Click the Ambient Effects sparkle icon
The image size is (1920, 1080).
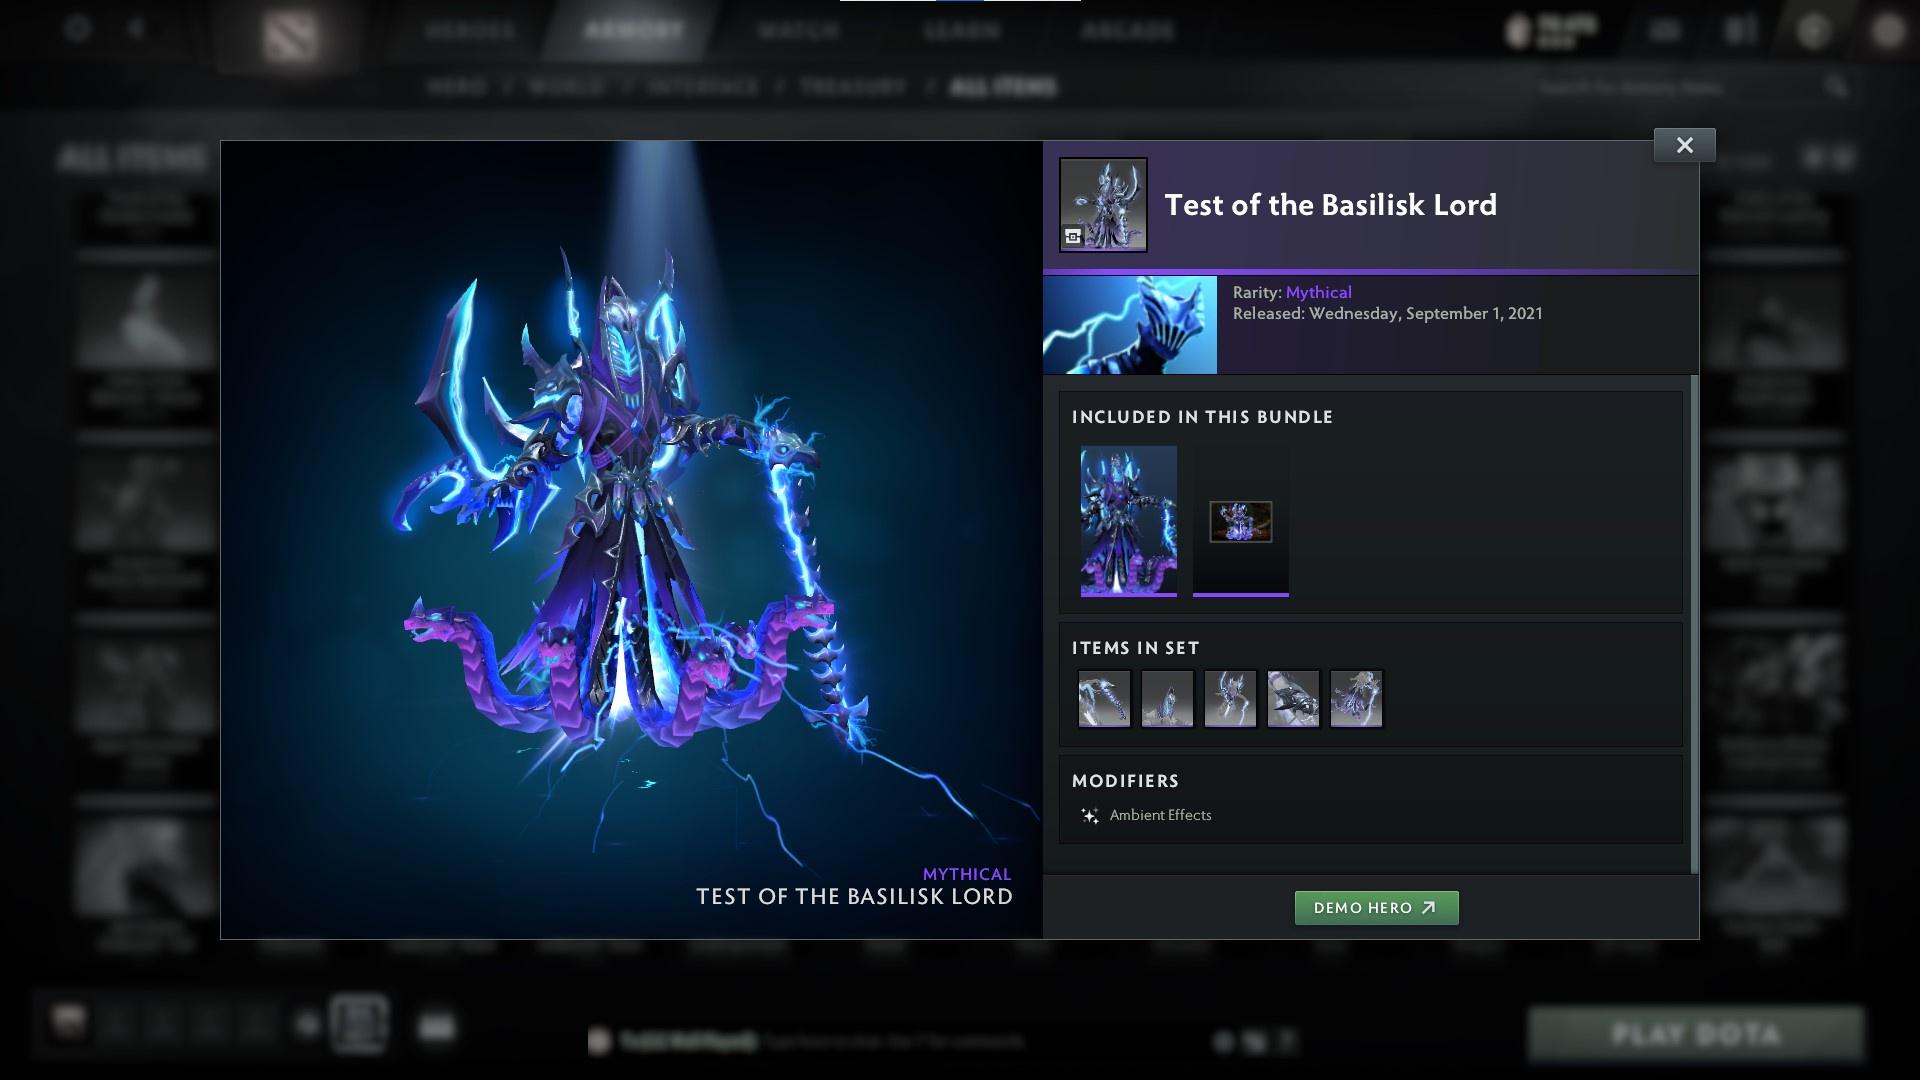click(x=1090, y=814)
